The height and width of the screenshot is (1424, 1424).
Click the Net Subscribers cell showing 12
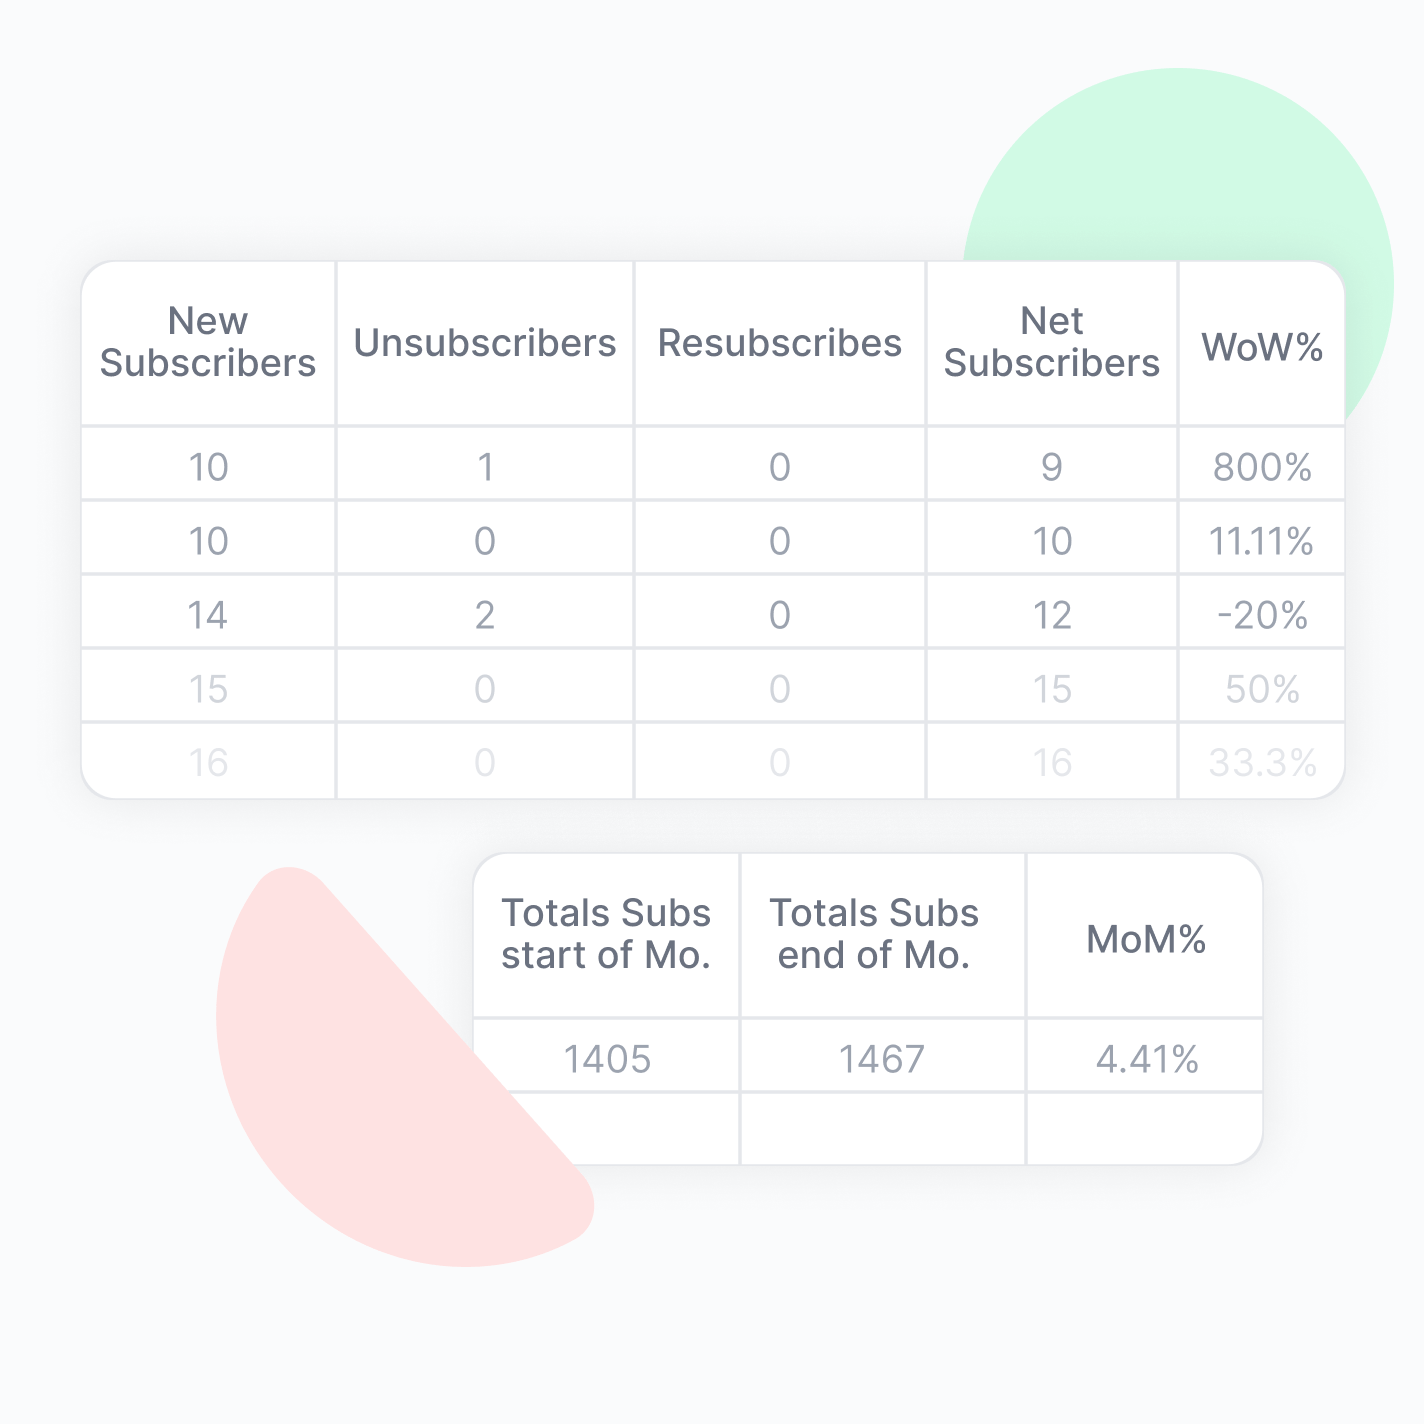[1052, 615]
